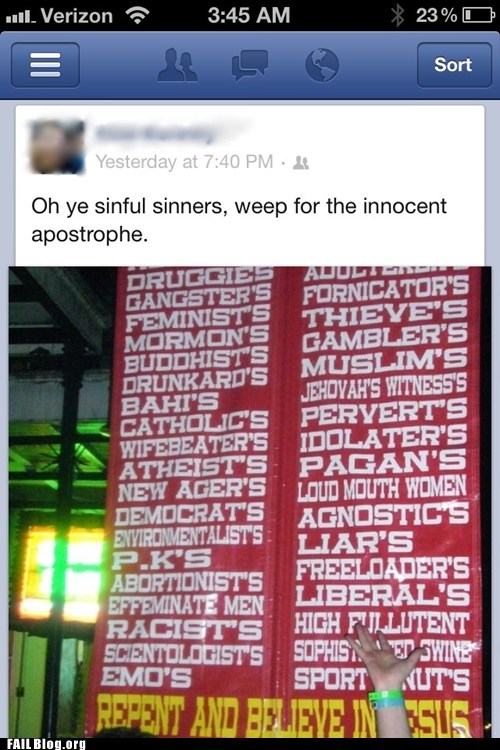
Task: Tap the battery icon in status bar
Action: pos(478,15)
